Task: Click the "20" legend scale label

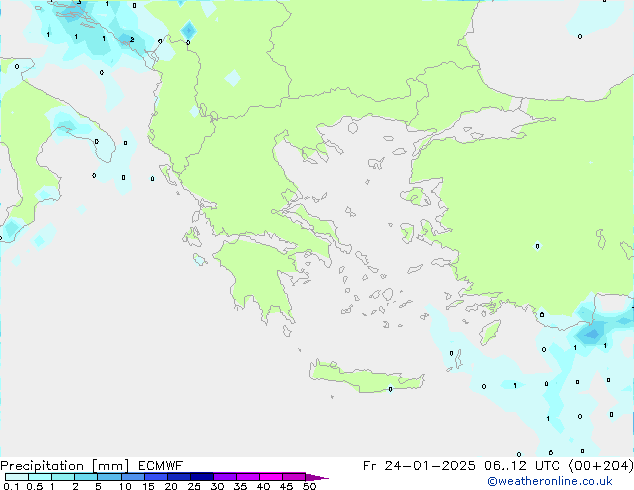Action: tap(171, 486)
